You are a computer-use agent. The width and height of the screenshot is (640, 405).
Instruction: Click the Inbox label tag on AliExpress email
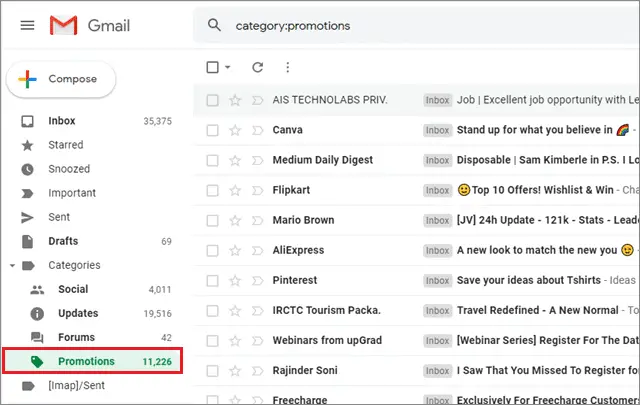(438, 250)
